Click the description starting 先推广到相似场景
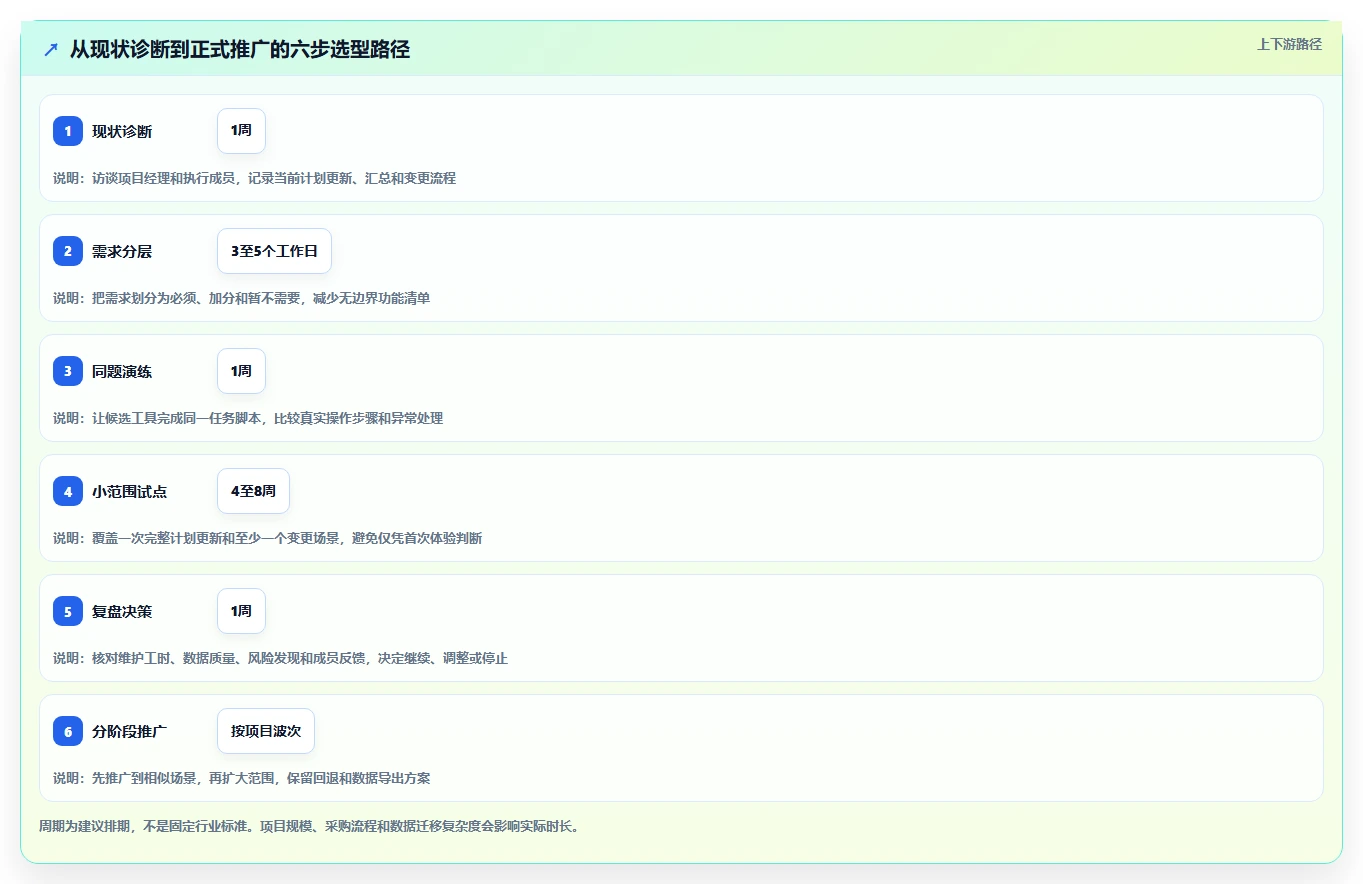This screenshot has width=1363, height=884. pos(241,778)
